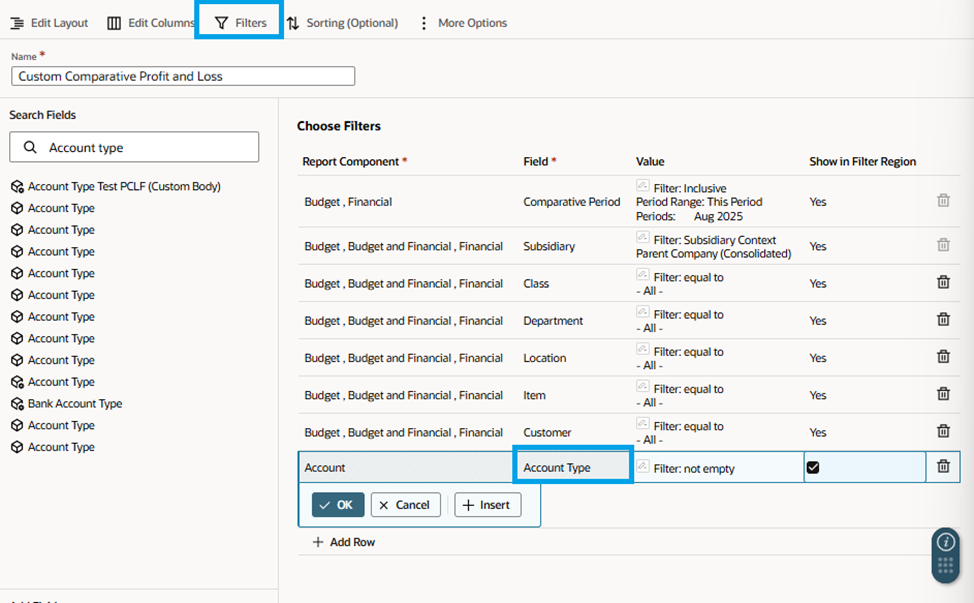Image resolution: width=974 pixels, height=603 pixels.
Task: Click the search magnifier icon in Search Fields
Action: click(x=29, y=147)
